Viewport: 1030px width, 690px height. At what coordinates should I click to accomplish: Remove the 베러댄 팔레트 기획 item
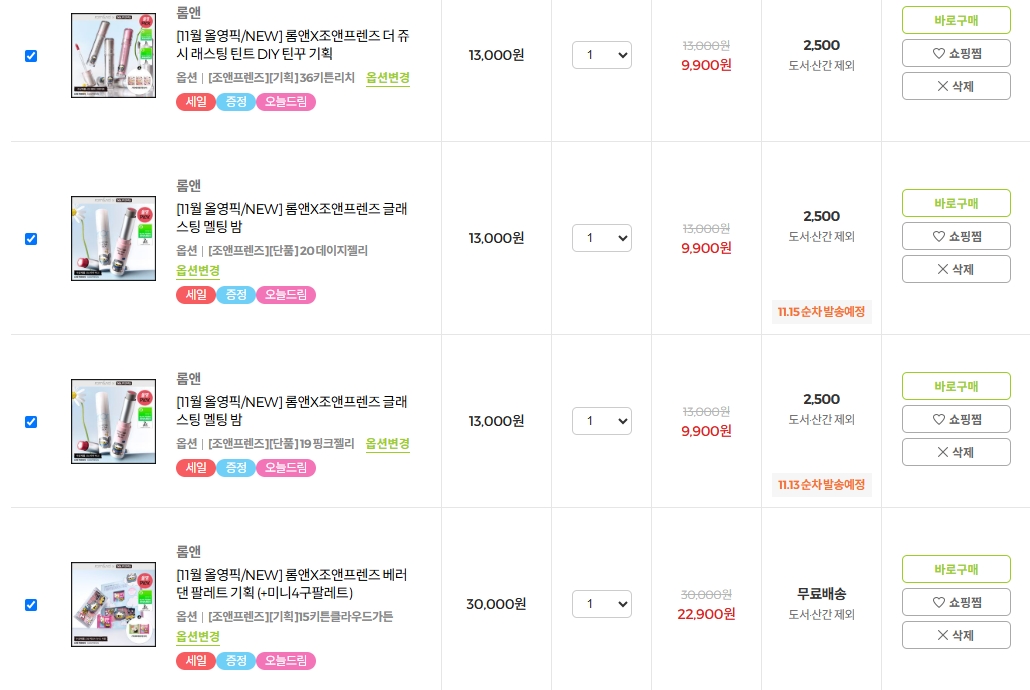[956, 635]
